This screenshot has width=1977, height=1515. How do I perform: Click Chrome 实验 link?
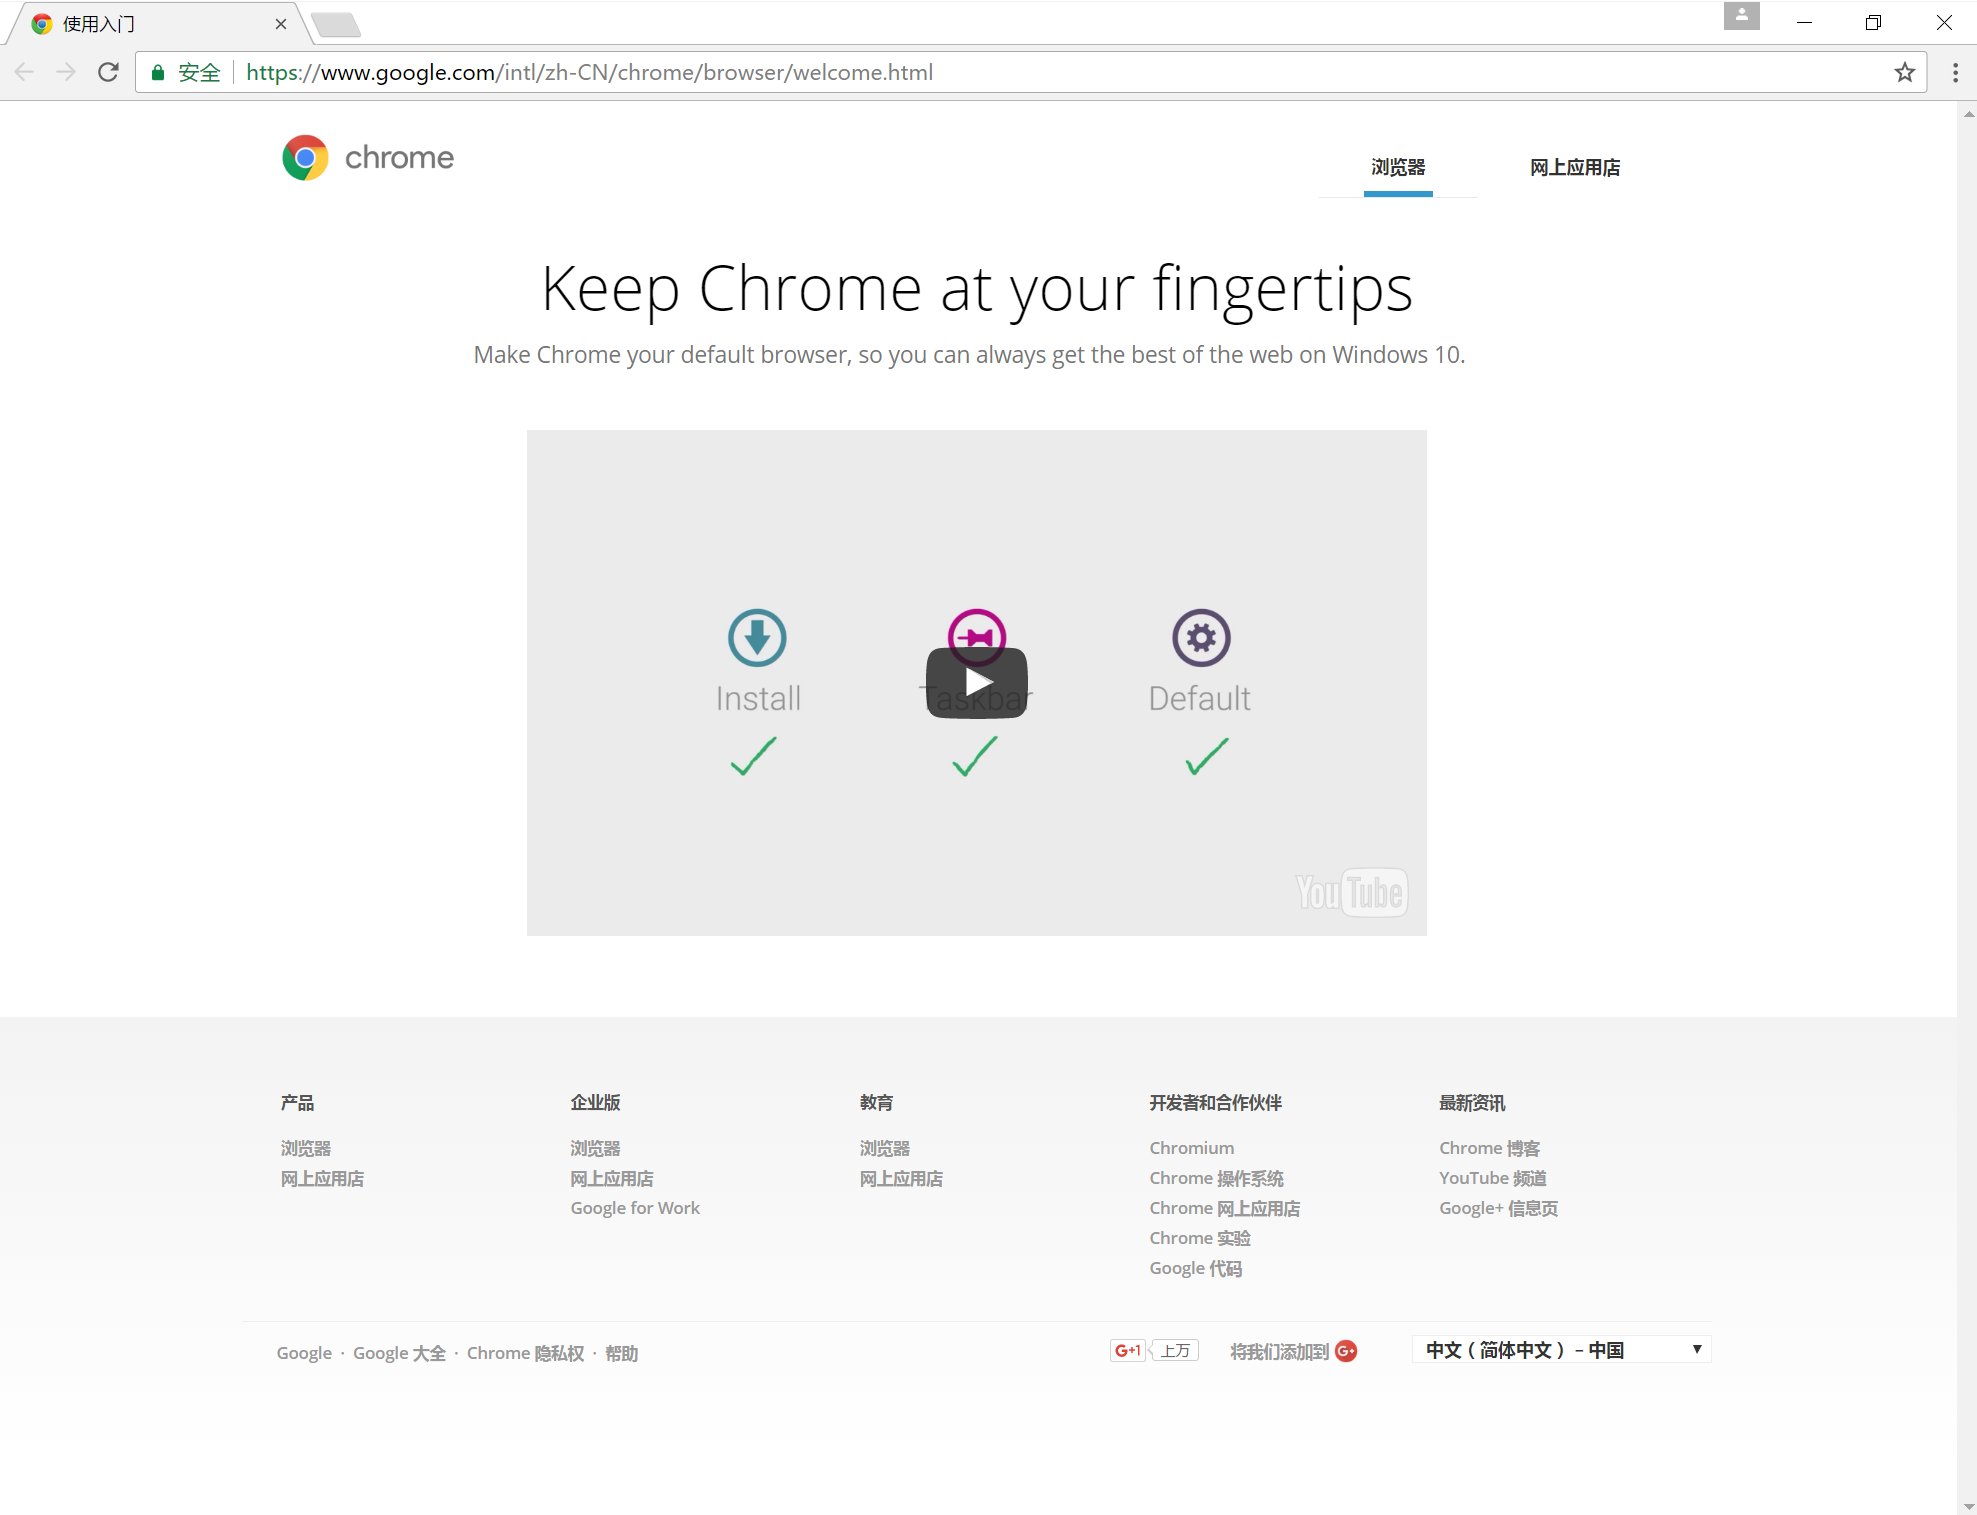[1199, 1238]
